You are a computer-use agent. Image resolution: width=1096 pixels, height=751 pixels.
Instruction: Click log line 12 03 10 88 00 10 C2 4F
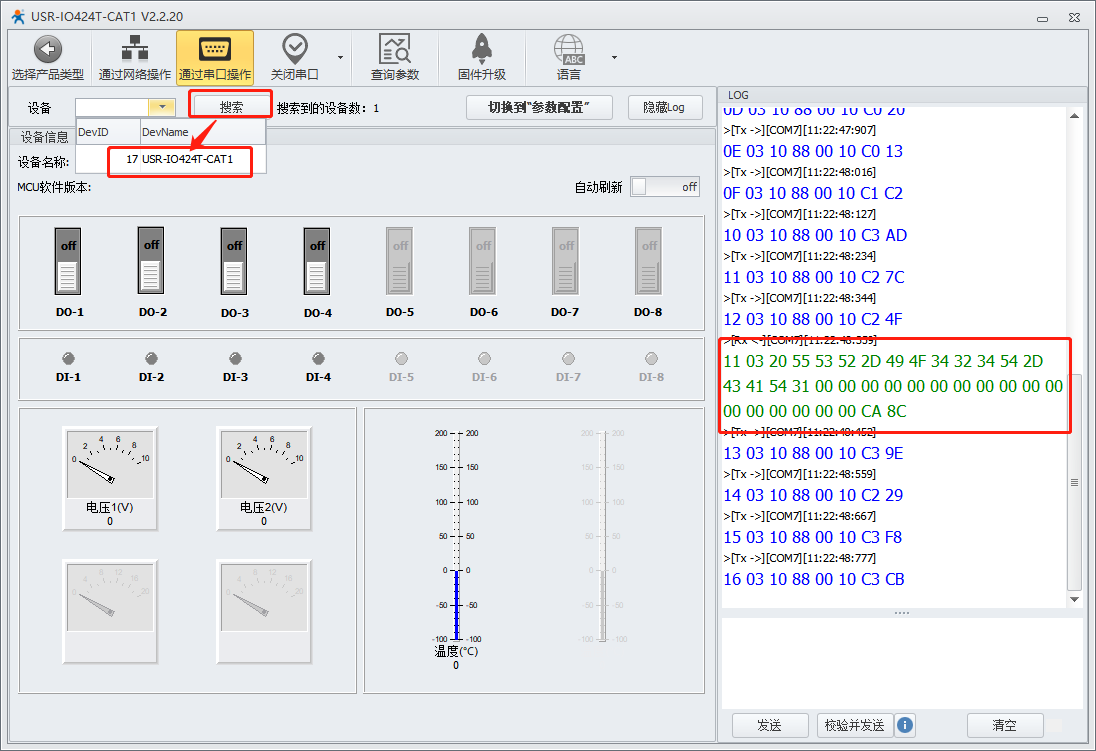813,319
